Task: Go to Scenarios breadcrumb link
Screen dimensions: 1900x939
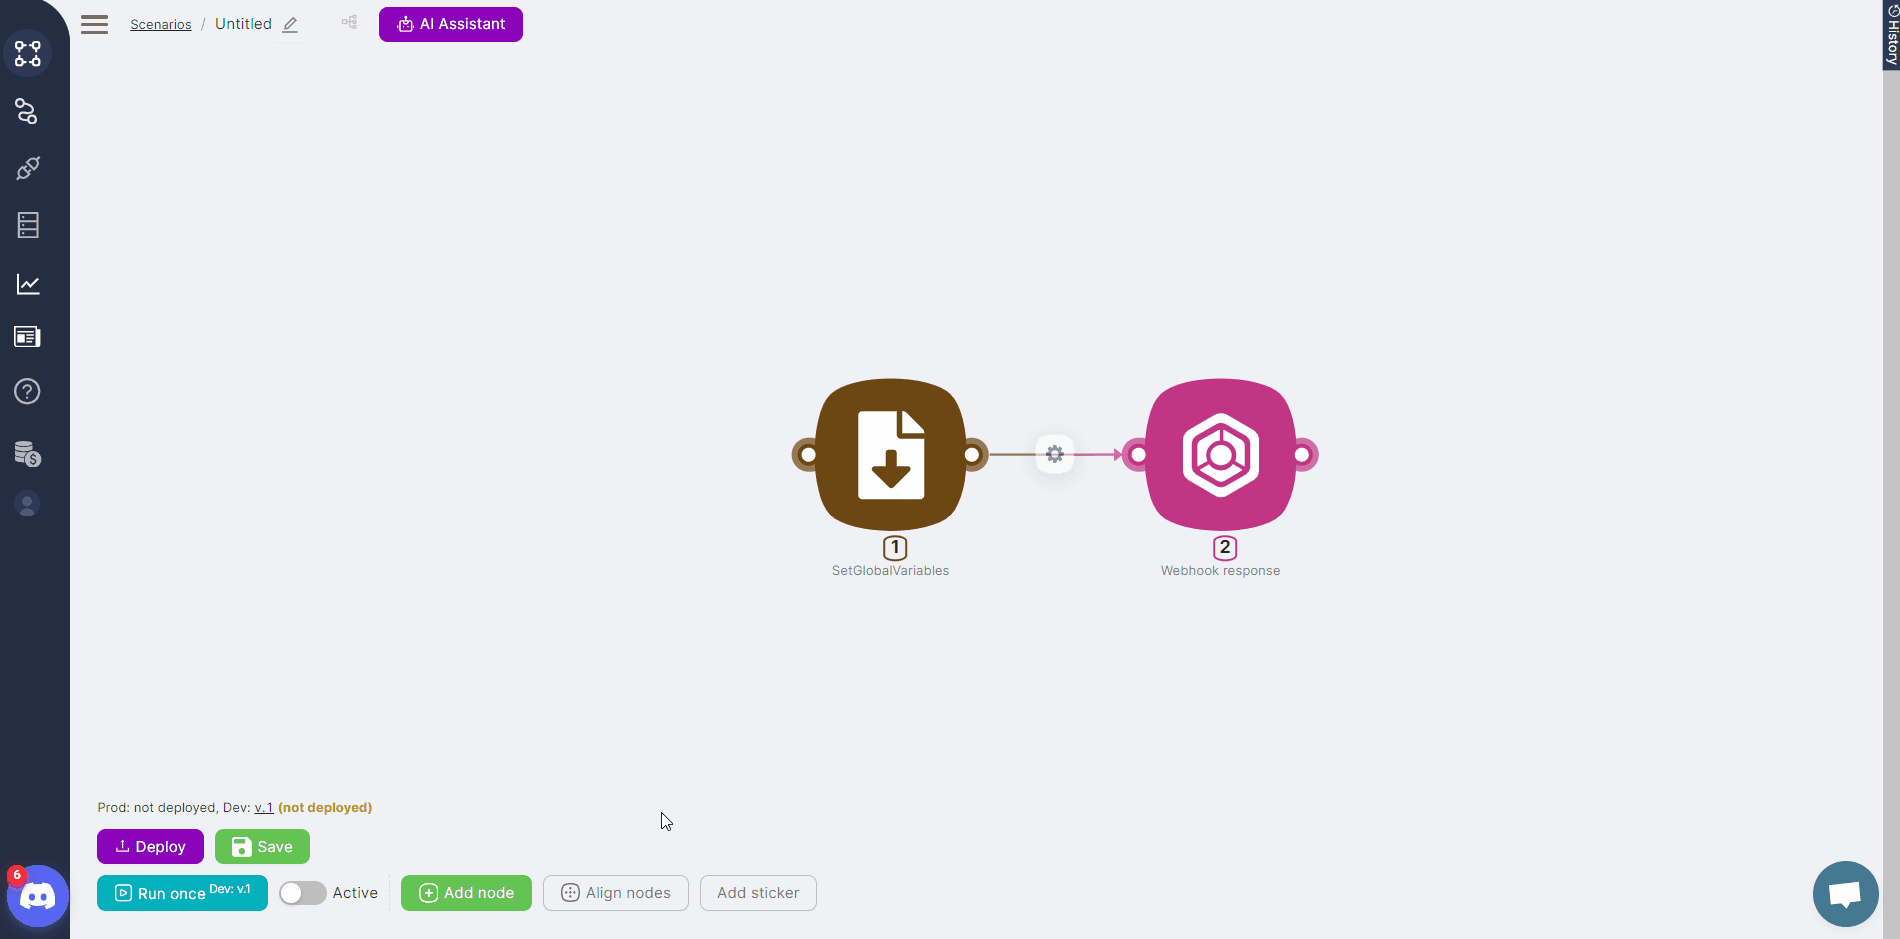Action: tap(160, 25)
